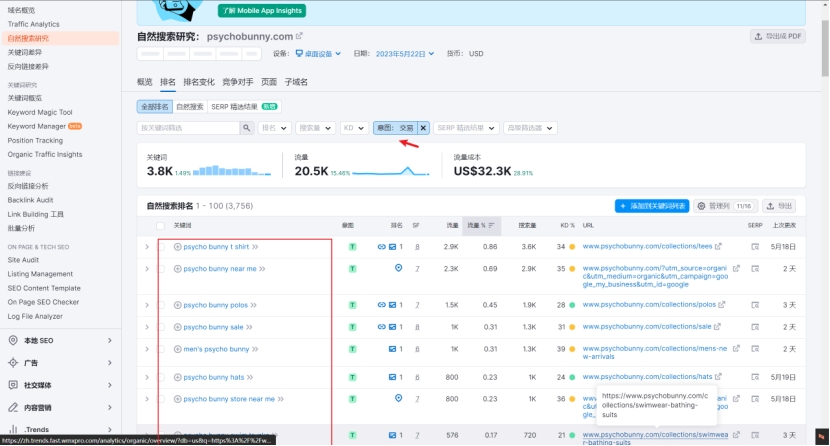Switch to the 排名变化 tab
The width and height of the screenshot is (830, 446).
[198, 82]
